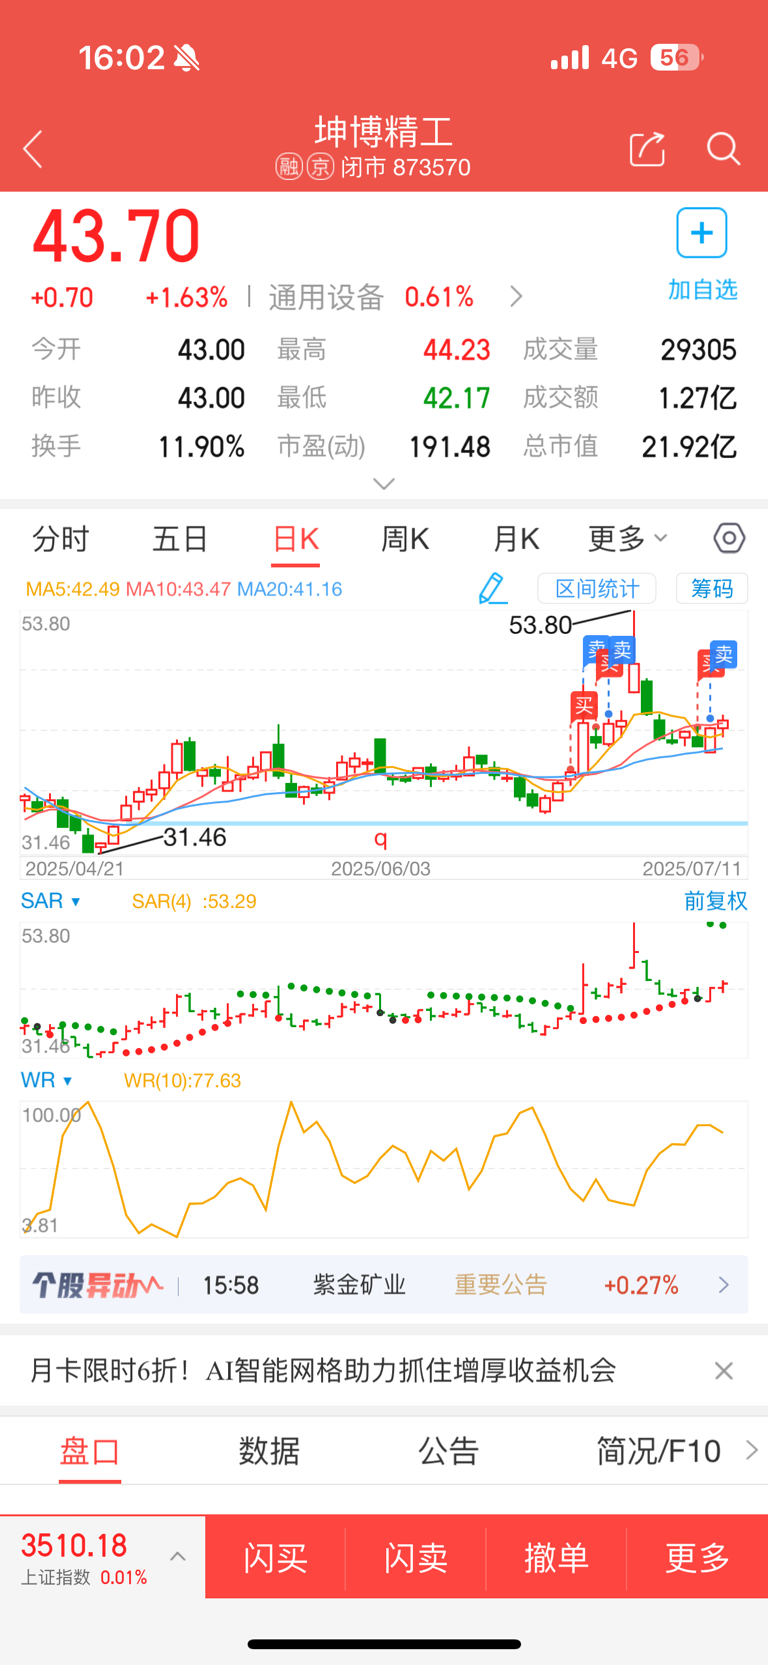Tap the MA10:43.47 label

coord(178,589)
